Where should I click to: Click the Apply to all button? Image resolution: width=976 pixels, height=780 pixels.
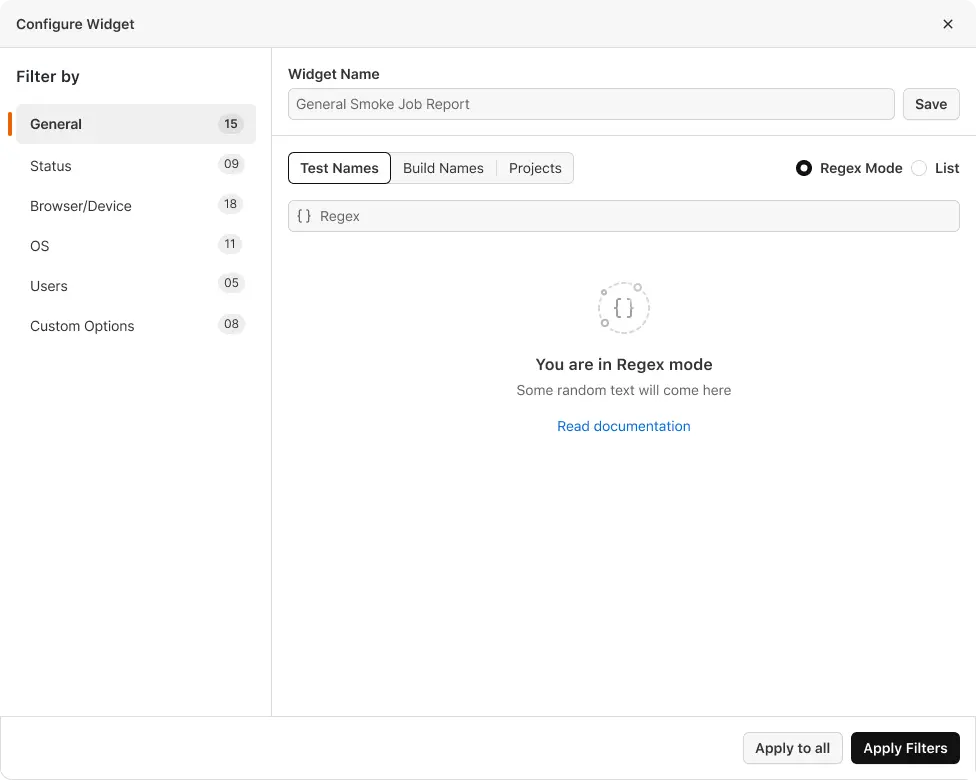click(x=792, y=748)
